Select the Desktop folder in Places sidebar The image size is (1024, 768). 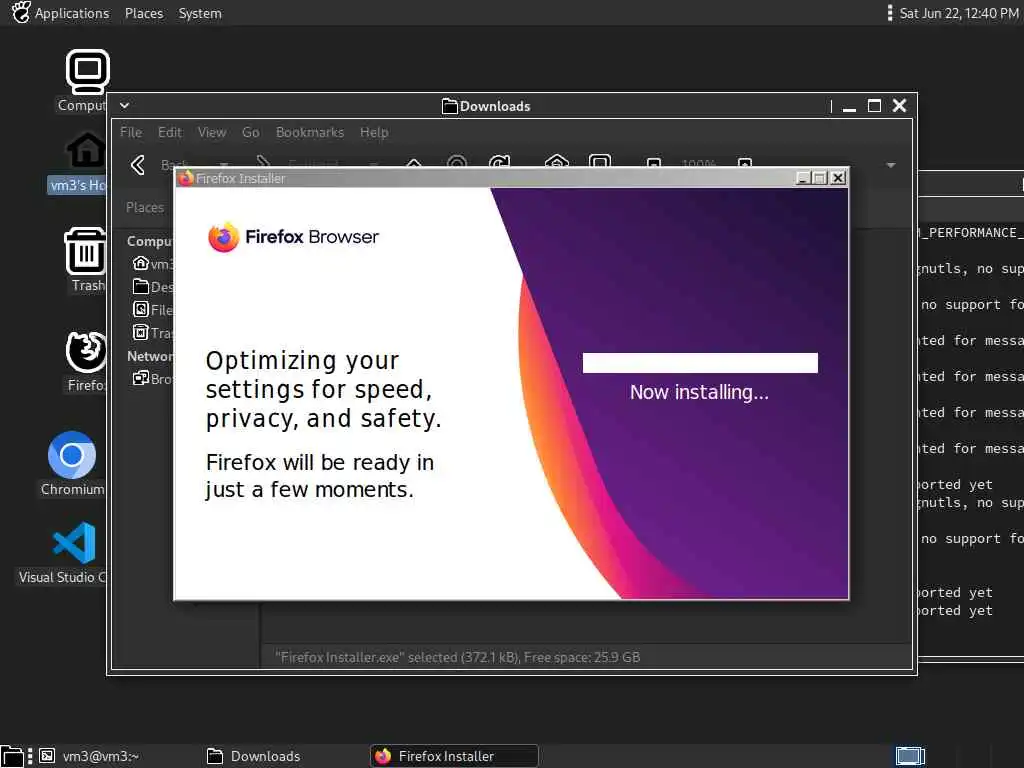[152, 287]
